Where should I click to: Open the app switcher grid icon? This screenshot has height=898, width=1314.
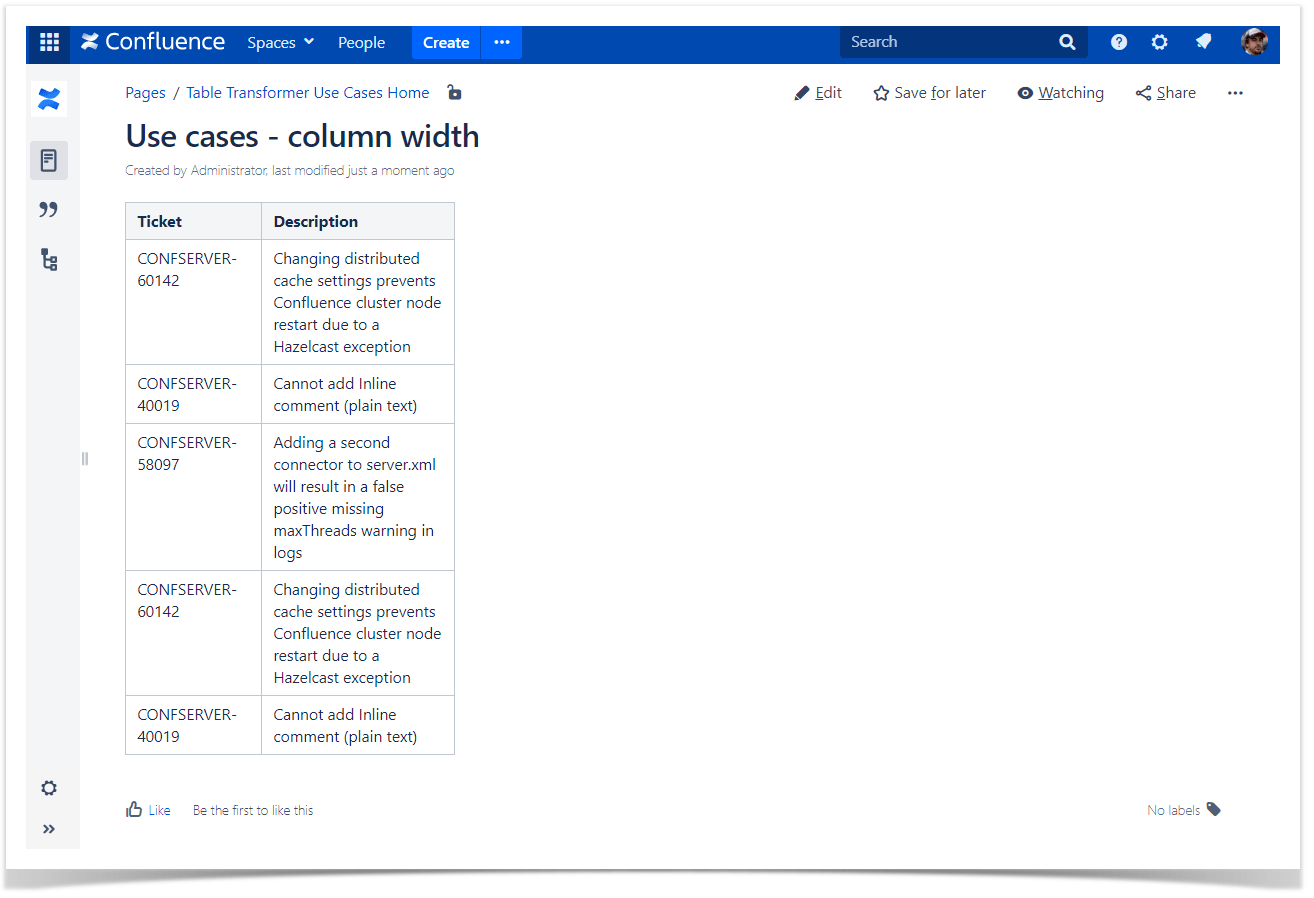coord(49,42)
